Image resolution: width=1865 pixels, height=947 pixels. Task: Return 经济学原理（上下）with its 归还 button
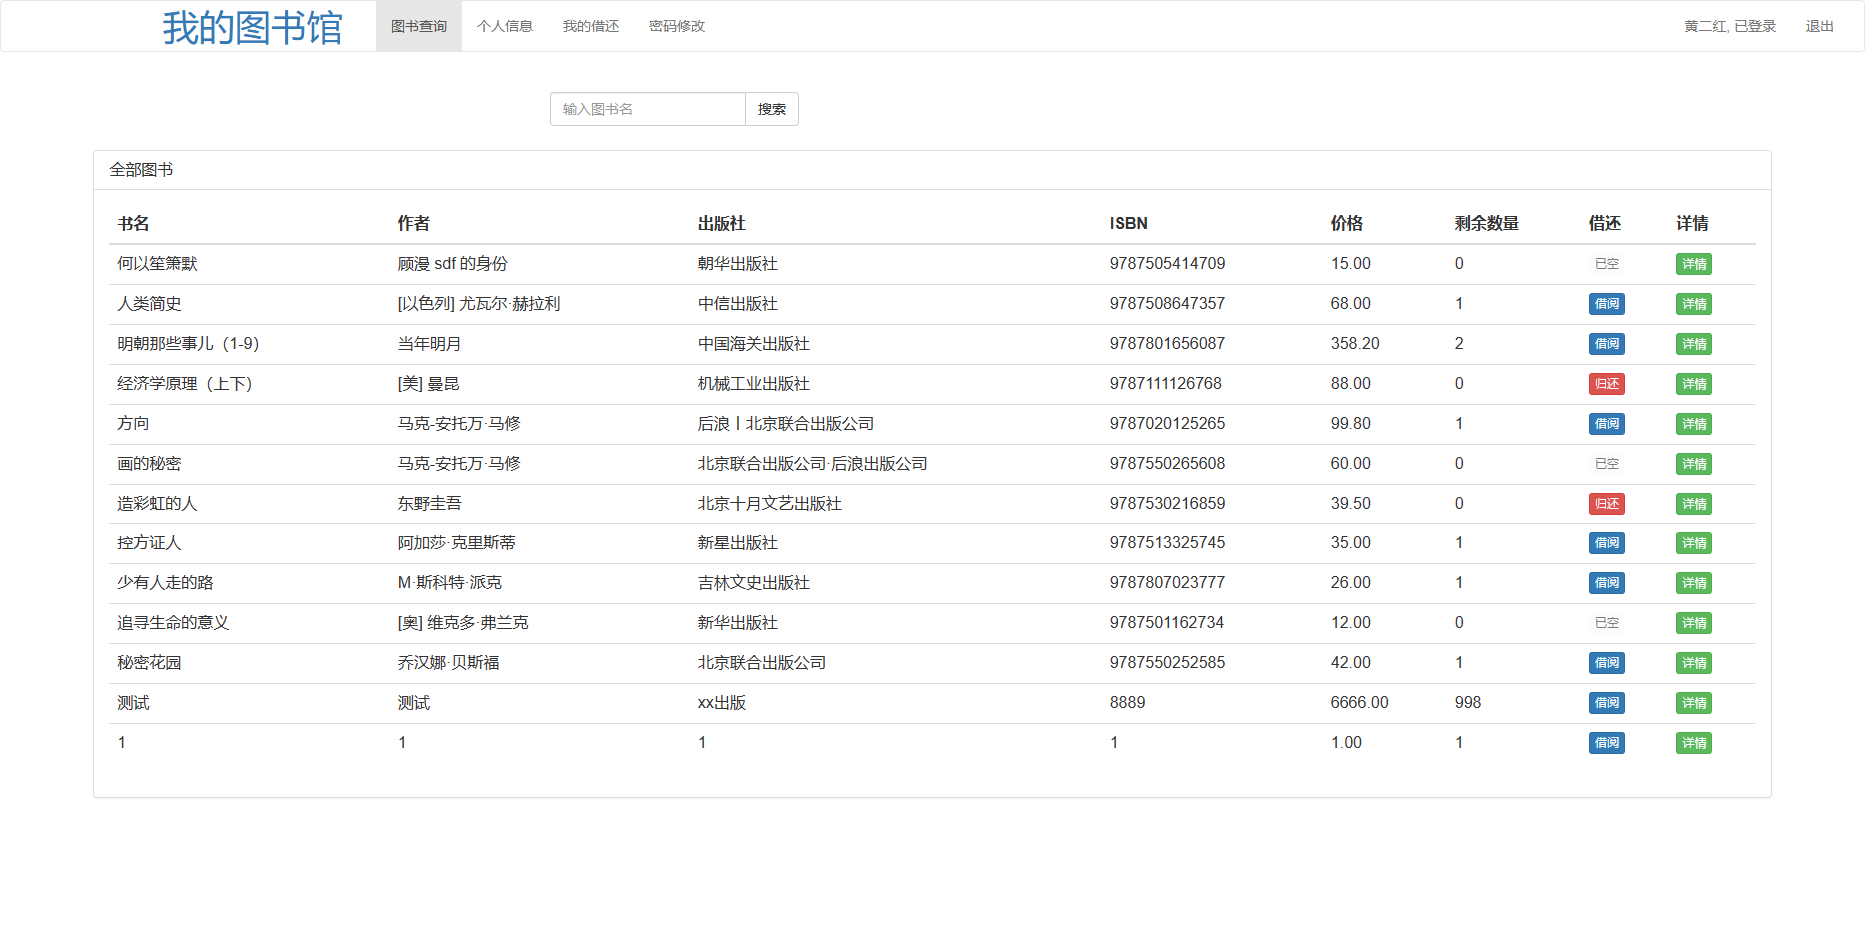(x=1606, y=384)
